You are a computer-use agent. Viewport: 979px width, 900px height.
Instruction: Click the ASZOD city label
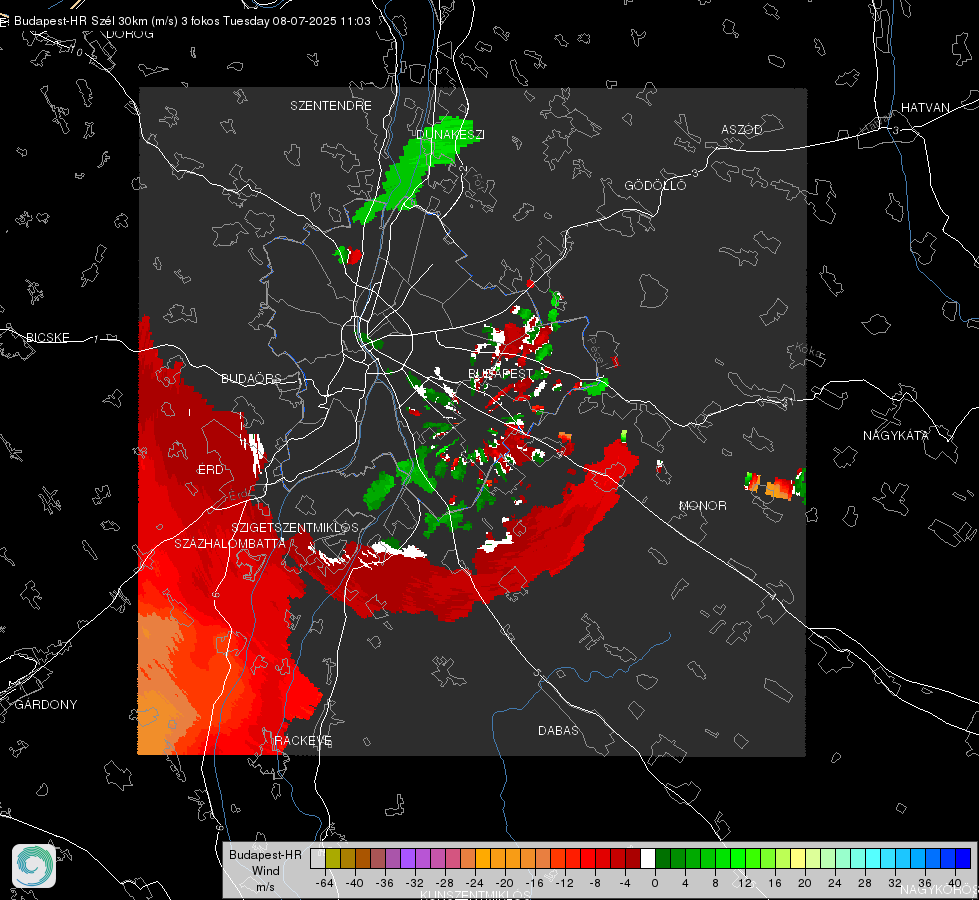pyautogui.click(x=742, y=129)
